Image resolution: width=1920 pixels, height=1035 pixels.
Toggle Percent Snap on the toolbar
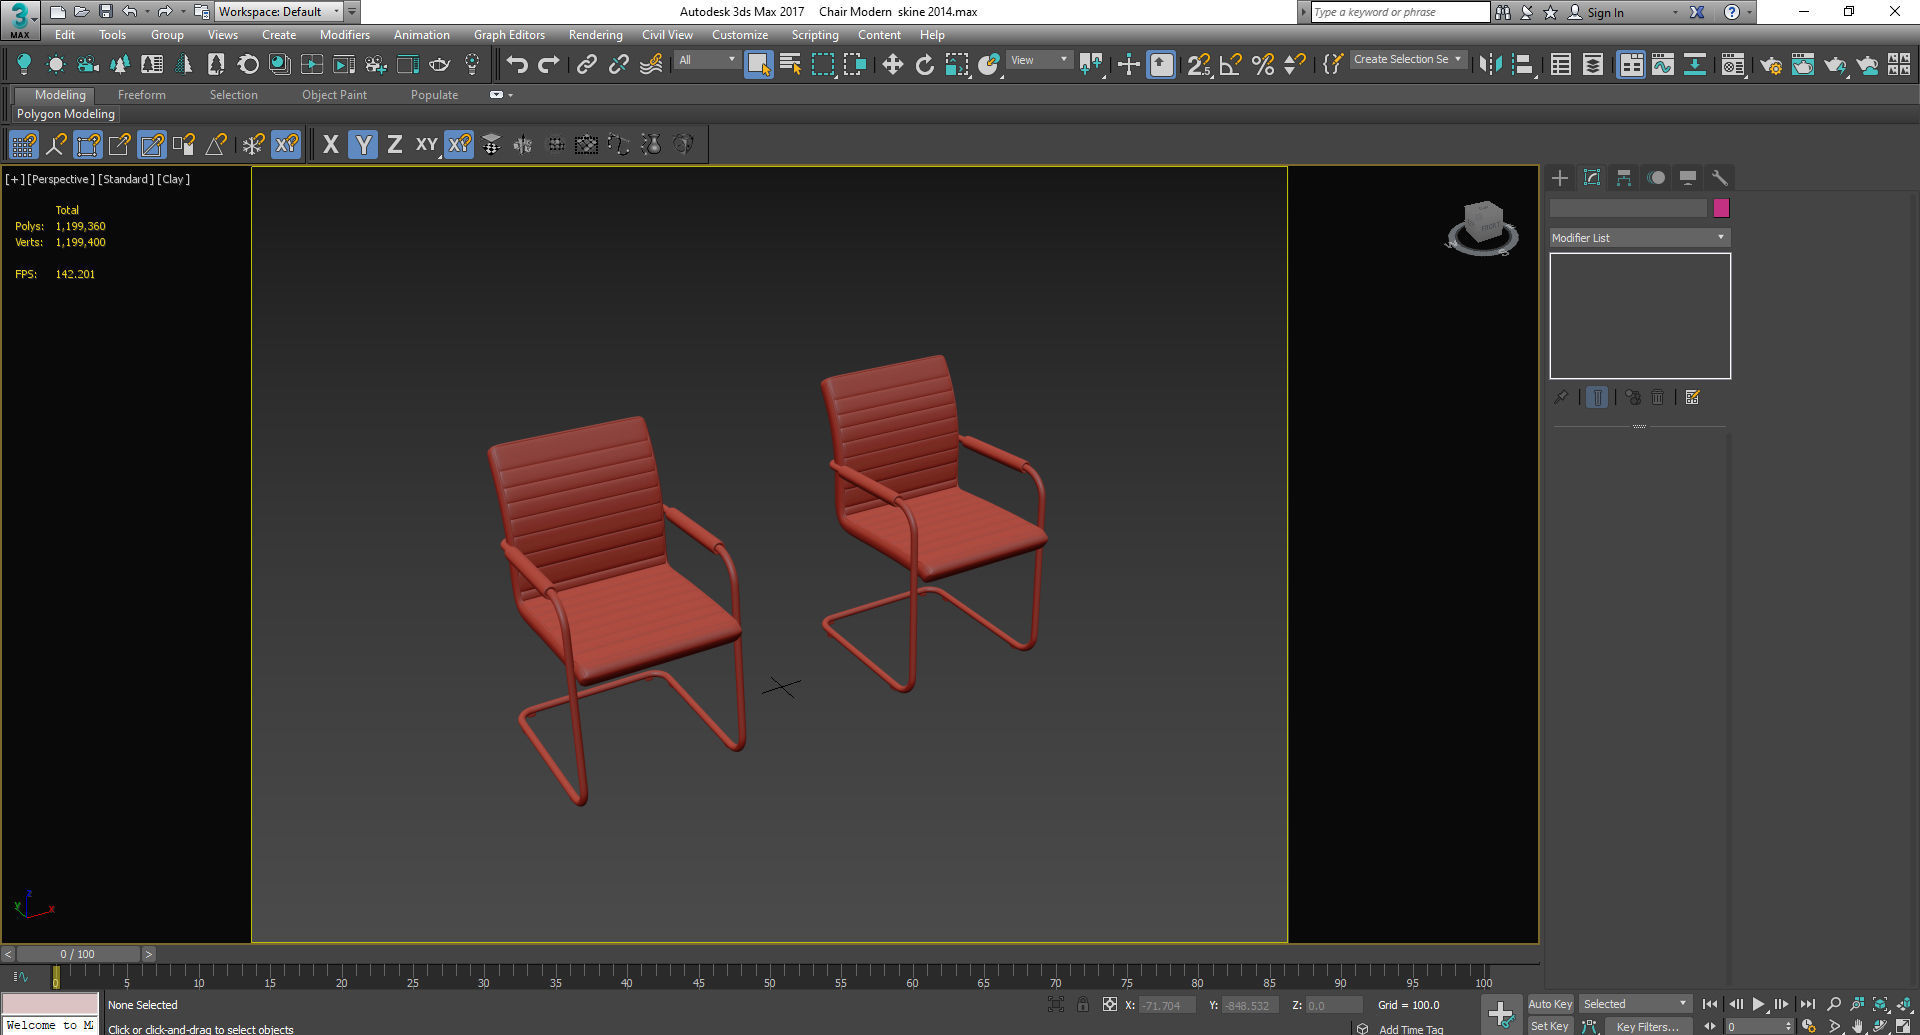pos(1263,65)
